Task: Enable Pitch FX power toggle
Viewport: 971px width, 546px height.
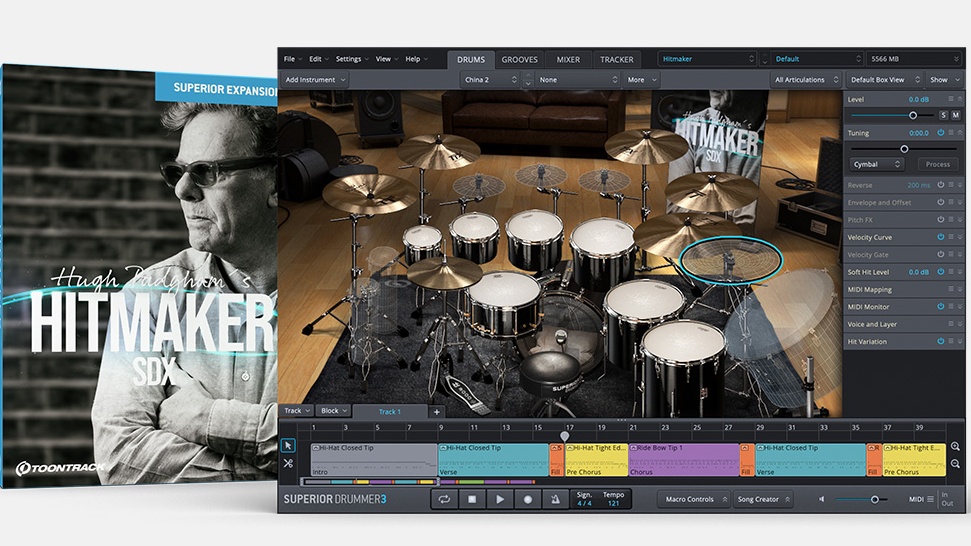Action: [941, 219]
